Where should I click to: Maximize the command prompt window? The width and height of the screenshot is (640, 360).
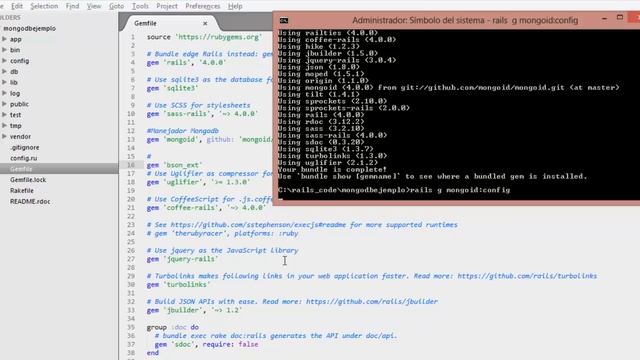620,18
